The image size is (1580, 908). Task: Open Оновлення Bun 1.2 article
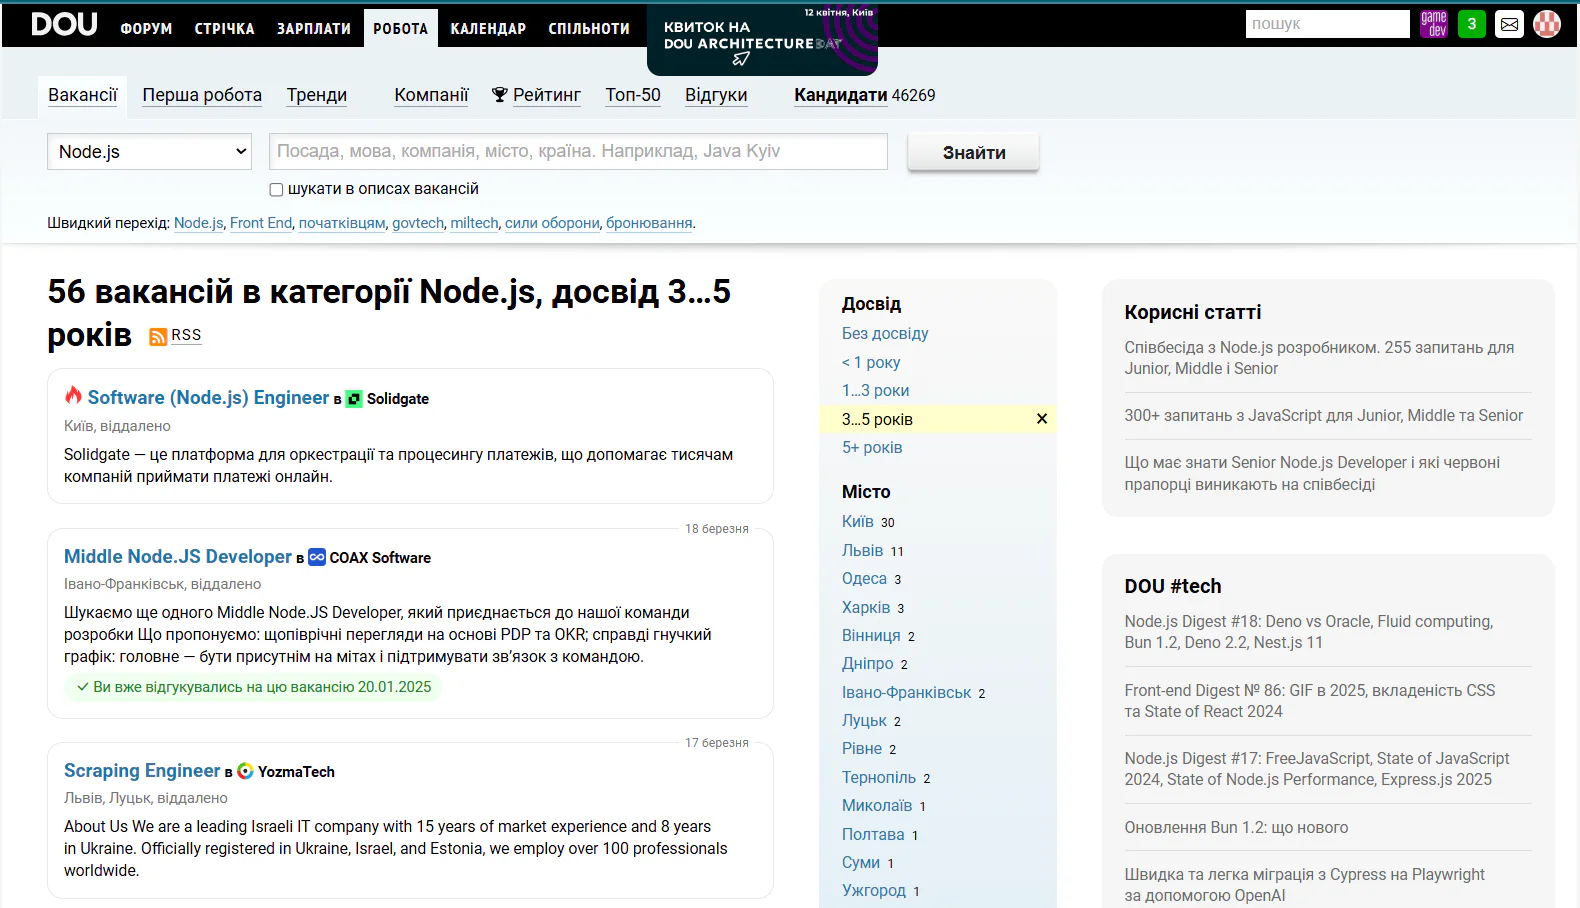pos(1236,828)
